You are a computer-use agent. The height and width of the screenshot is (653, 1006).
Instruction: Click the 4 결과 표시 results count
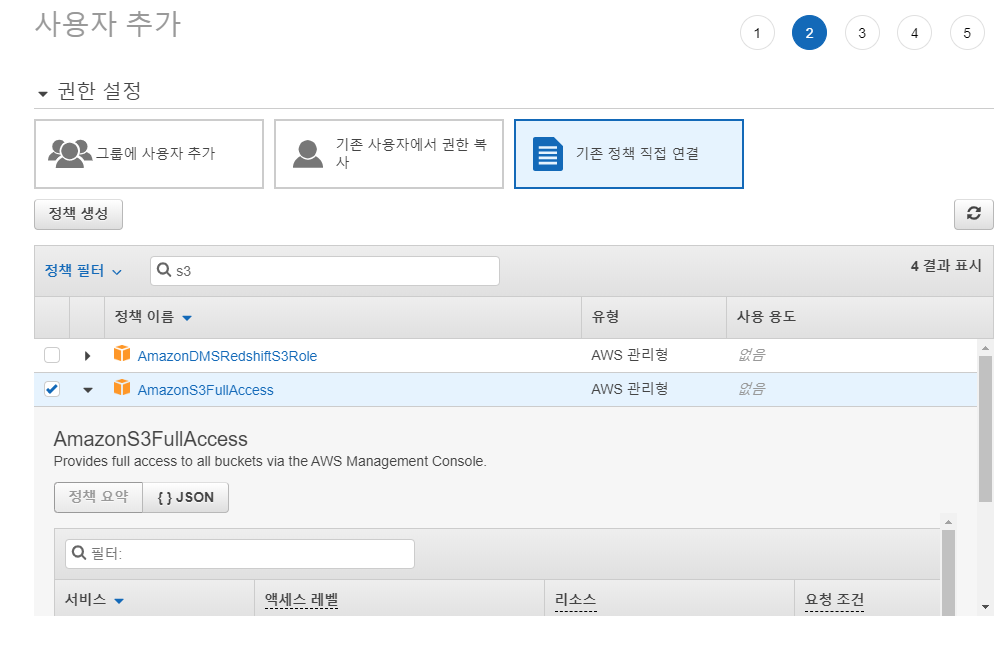(x=946, y=266)
